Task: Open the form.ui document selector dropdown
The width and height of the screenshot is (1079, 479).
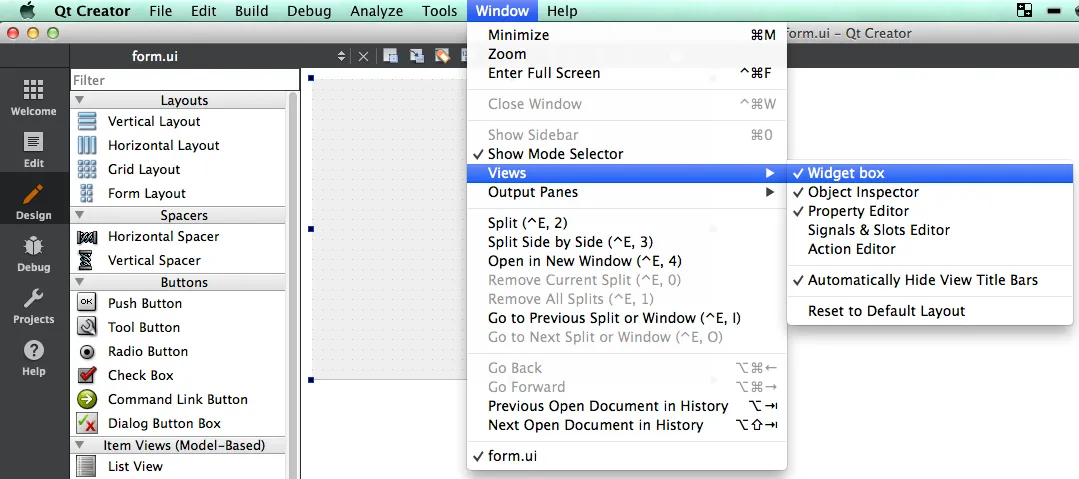Action: [x=341, y=57]
